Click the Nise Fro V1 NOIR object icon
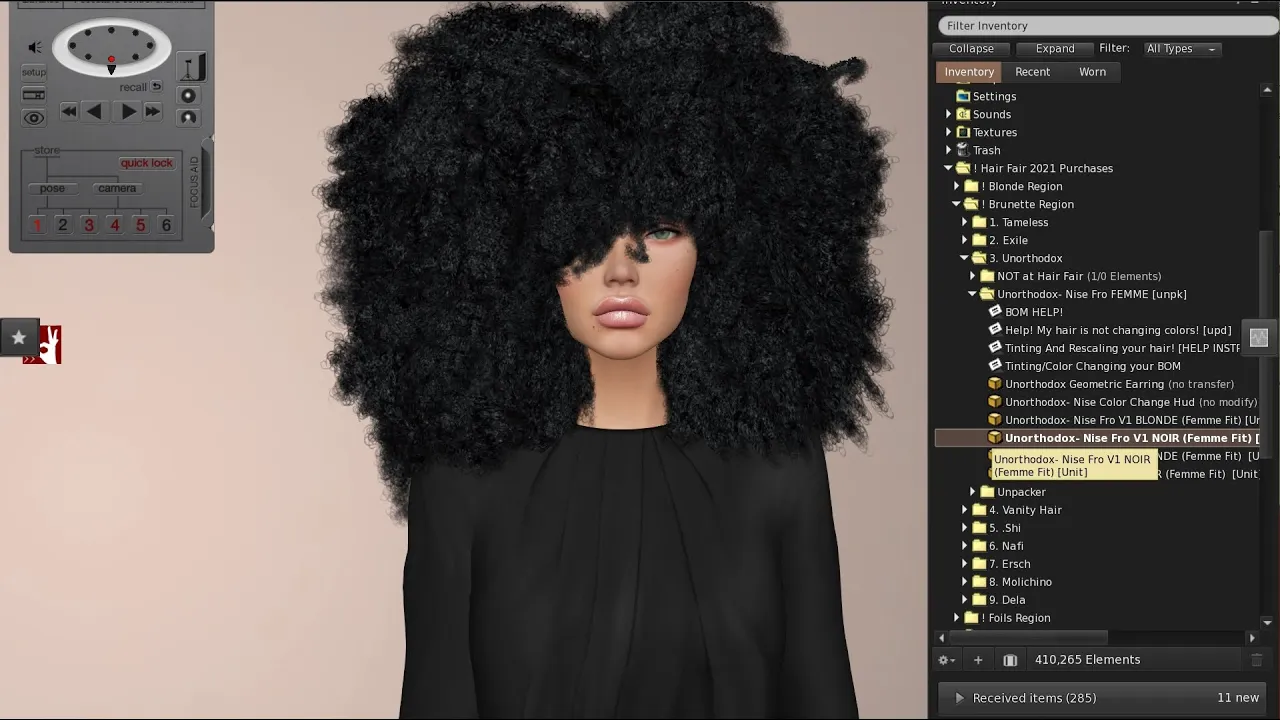Viewport: 1280px width, 720px height. pos(995,438)
